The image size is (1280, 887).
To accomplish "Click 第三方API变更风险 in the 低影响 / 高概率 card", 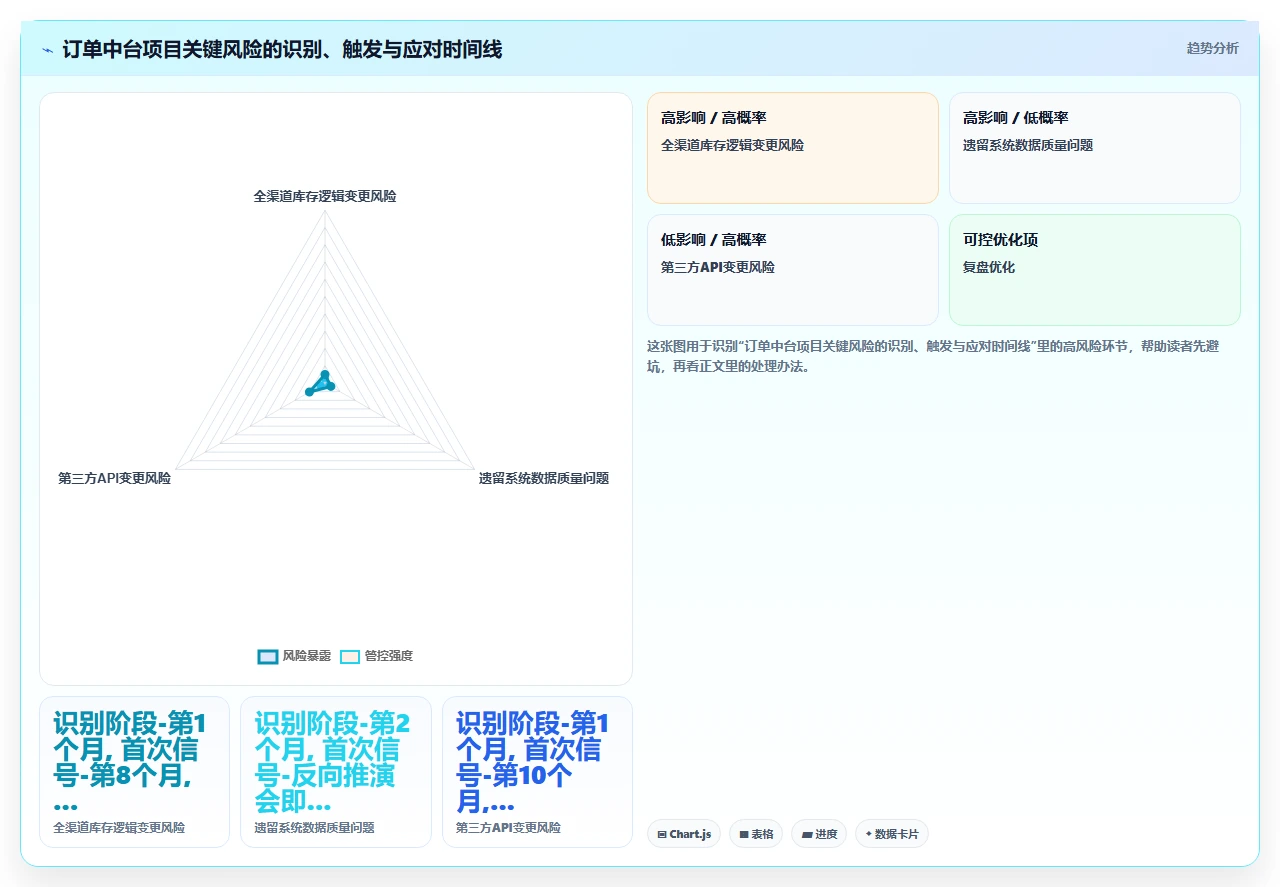I will pos(718,267).
